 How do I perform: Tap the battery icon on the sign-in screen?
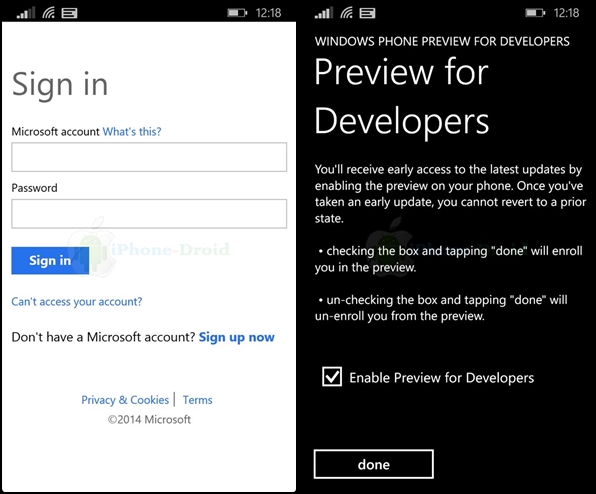coord(237,13)
